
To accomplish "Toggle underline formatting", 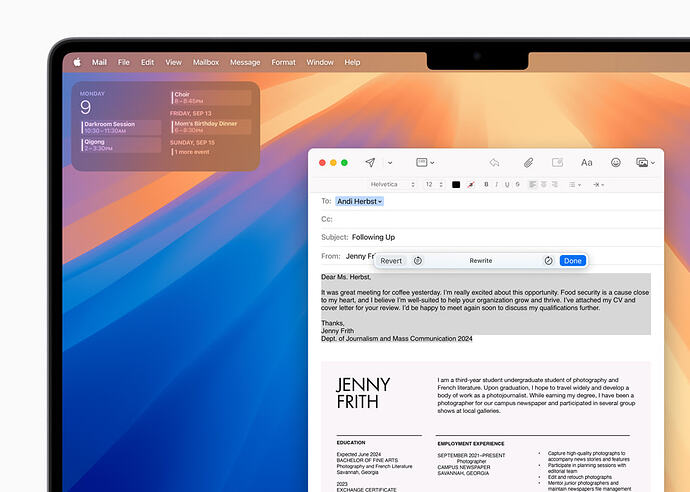I will coord(507,184).
